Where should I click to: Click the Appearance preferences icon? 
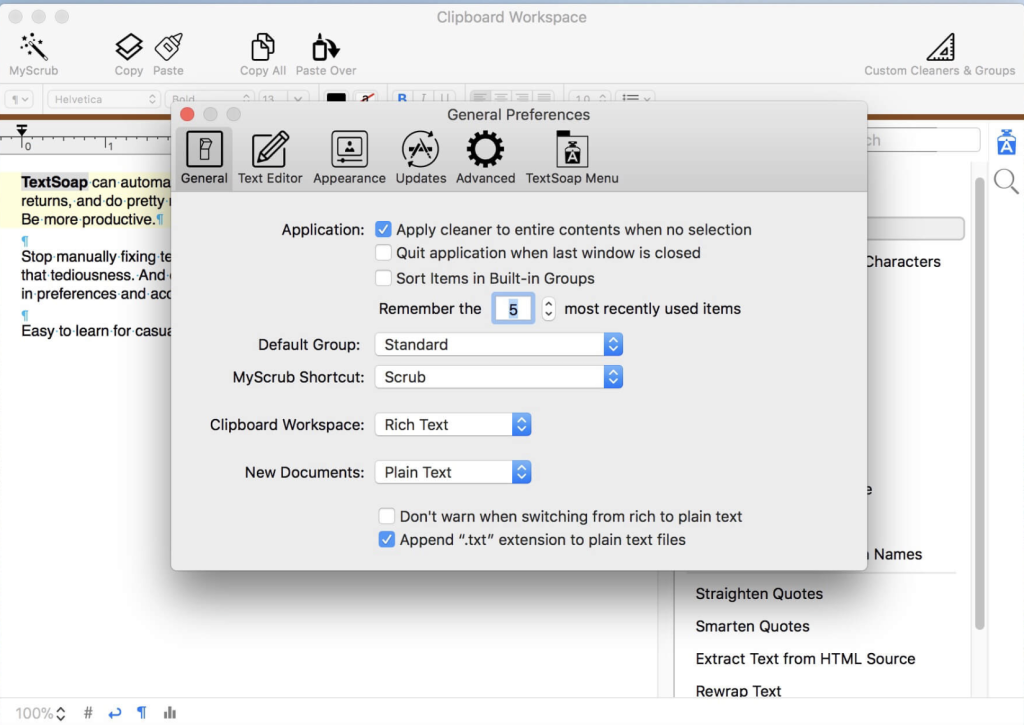(349, 149)
